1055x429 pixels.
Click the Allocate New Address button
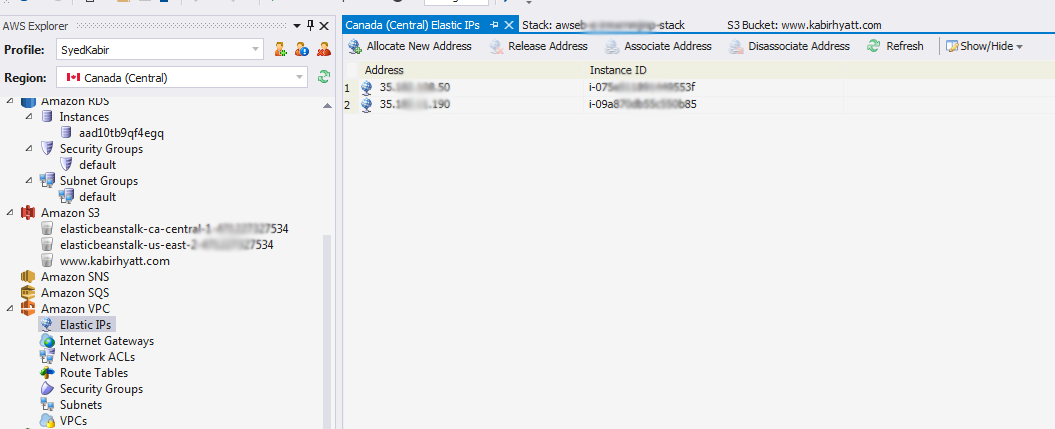(x=410, y=46)
